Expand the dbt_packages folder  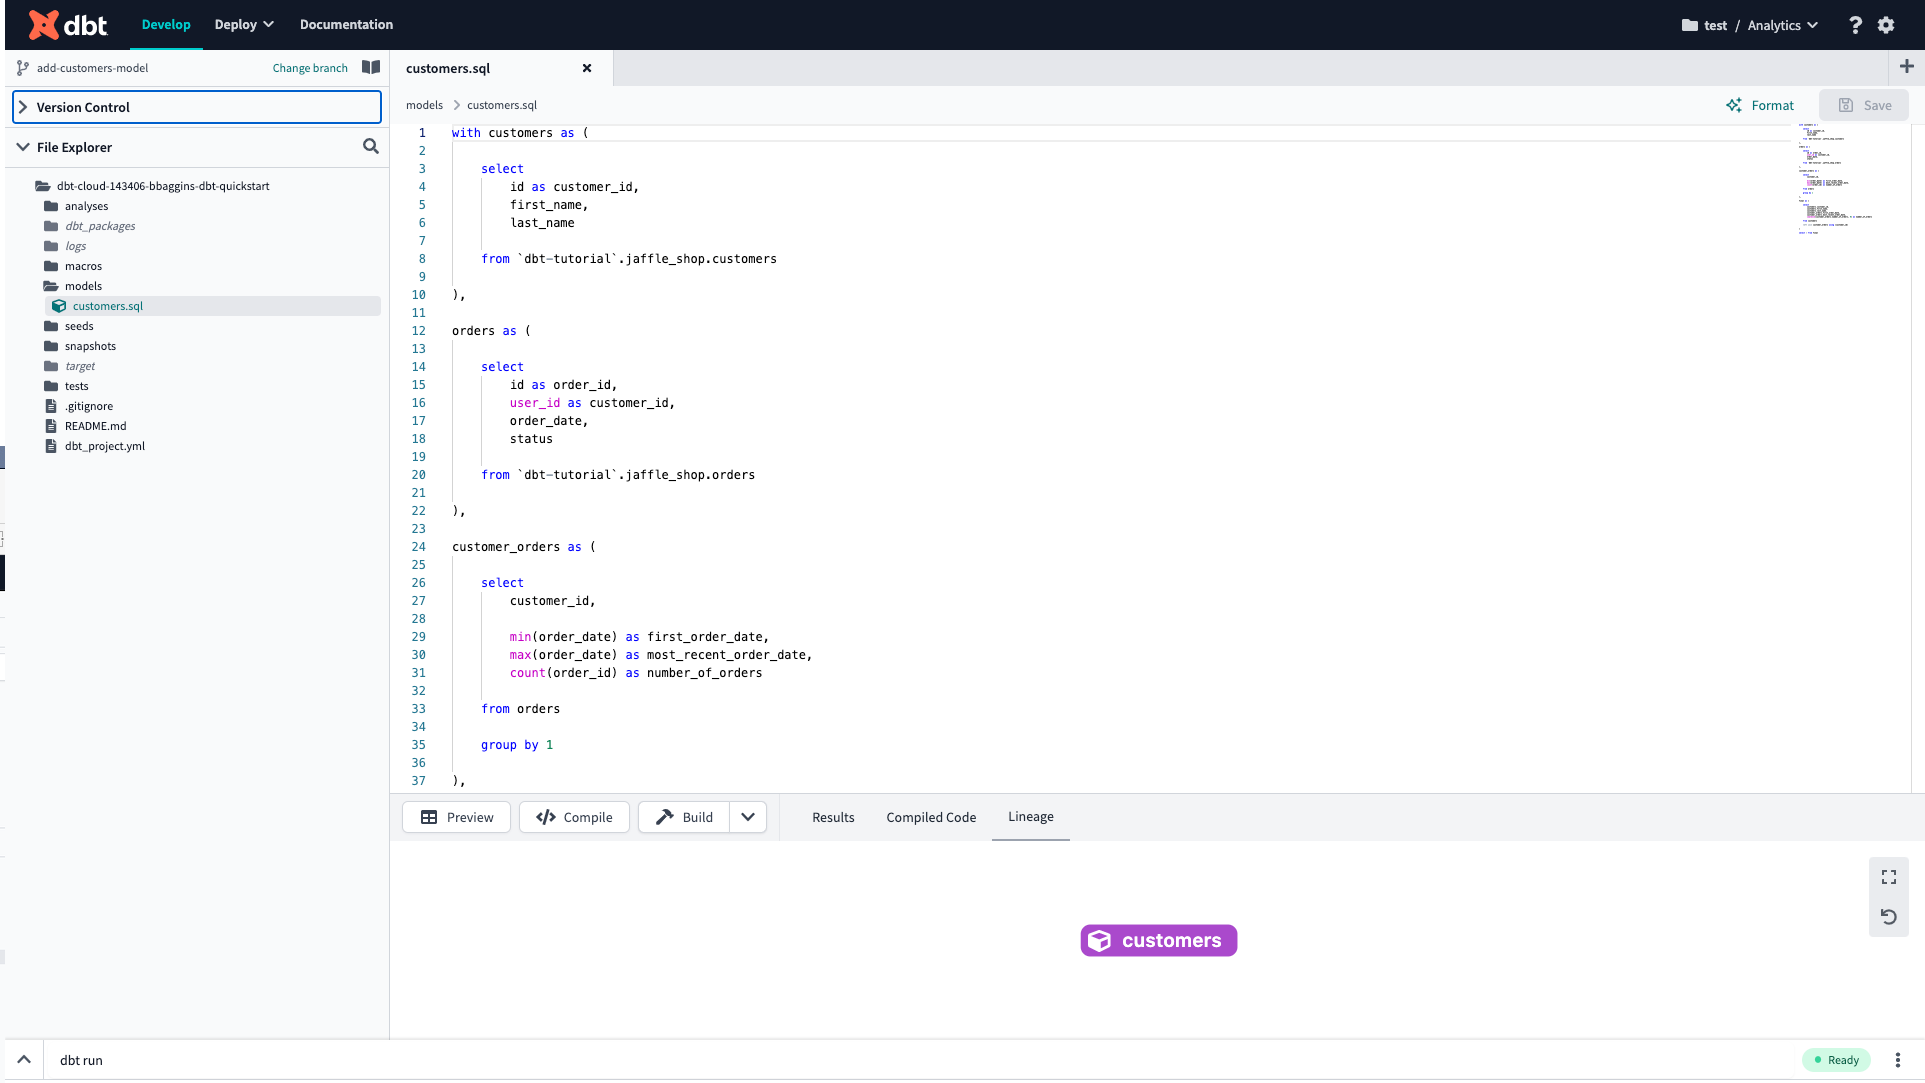(x=90, y=226)
